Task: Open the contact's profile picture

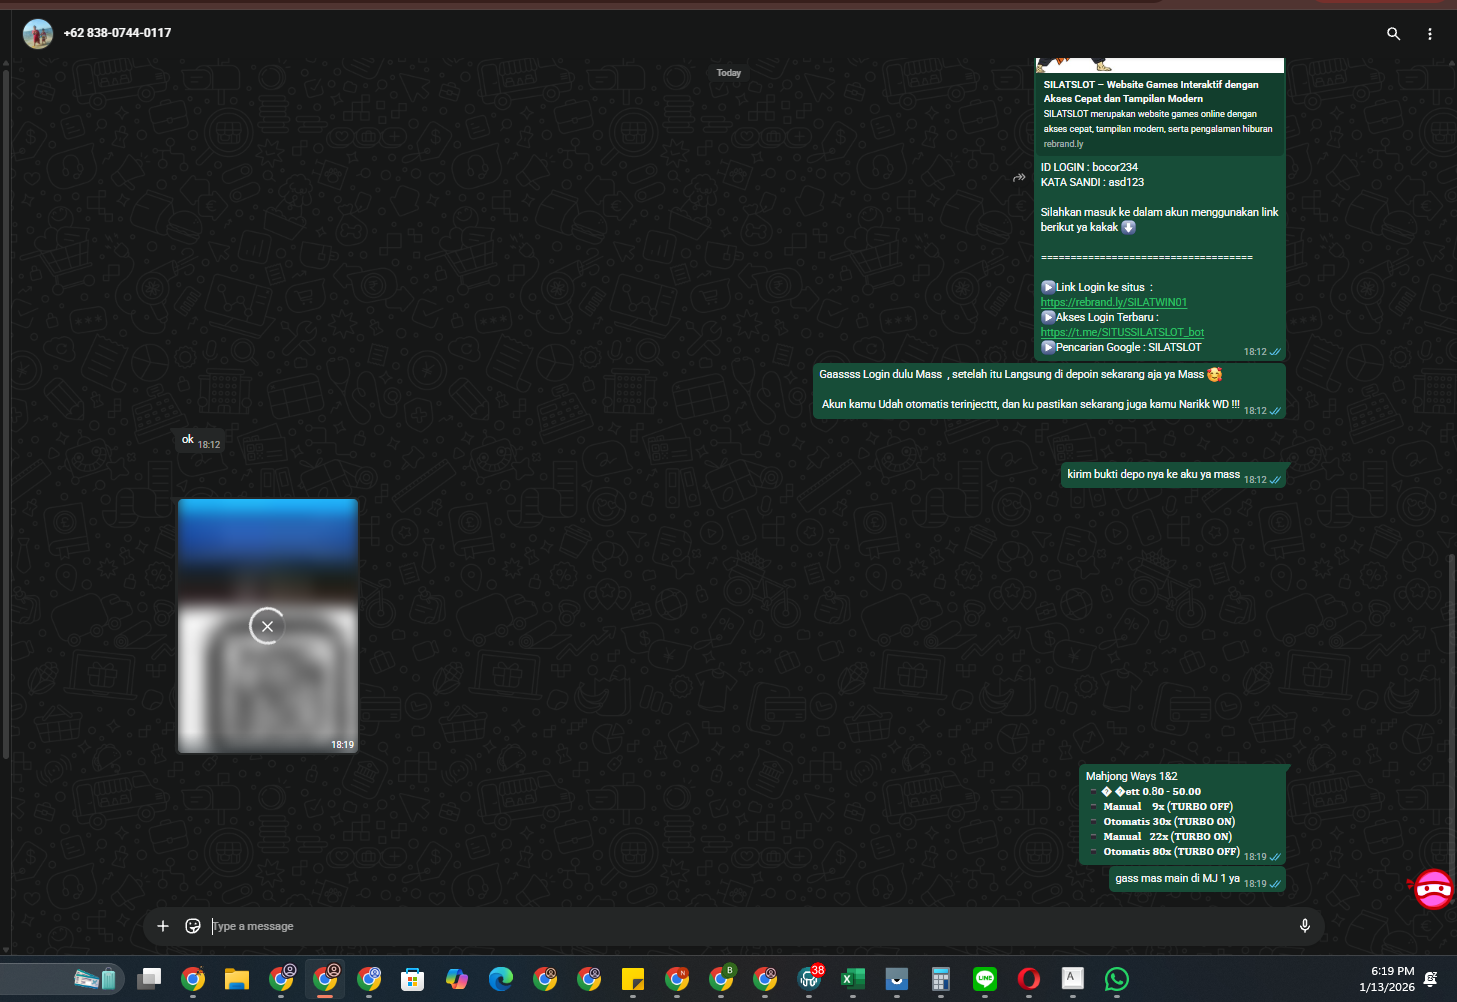Action: 38,34
